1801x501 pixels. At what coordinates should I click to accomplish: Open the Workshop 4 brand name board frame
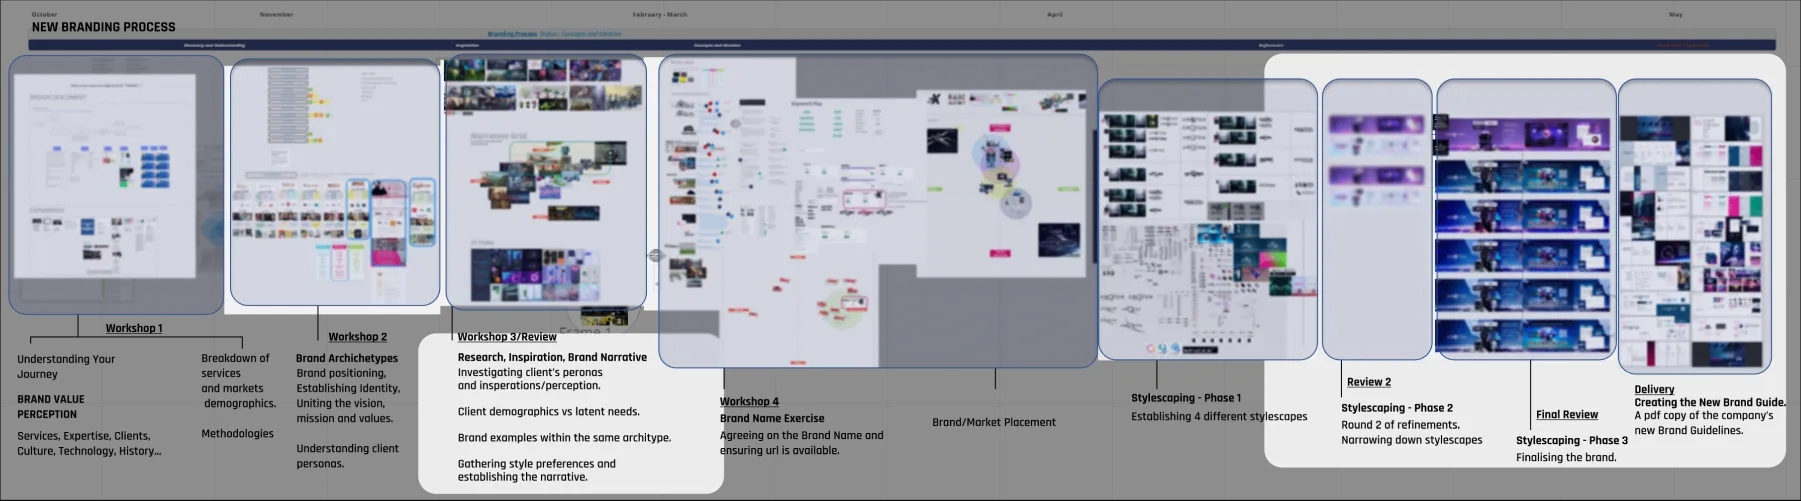click(878, 210)
